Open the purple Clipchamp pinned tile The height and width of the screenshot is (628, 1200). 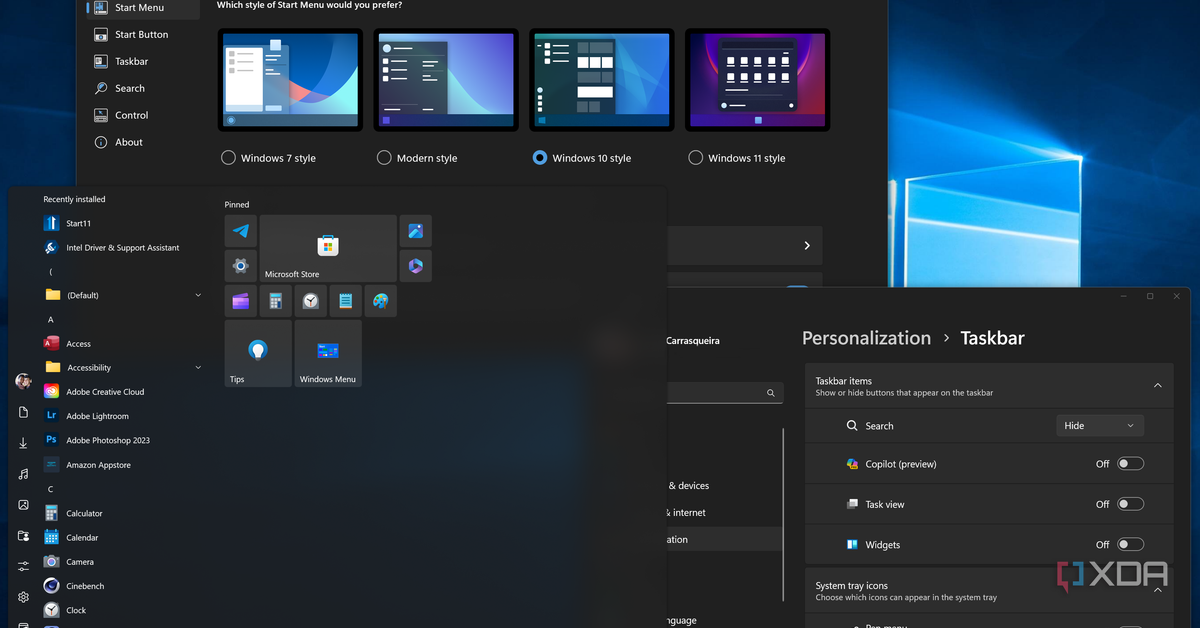241,301
